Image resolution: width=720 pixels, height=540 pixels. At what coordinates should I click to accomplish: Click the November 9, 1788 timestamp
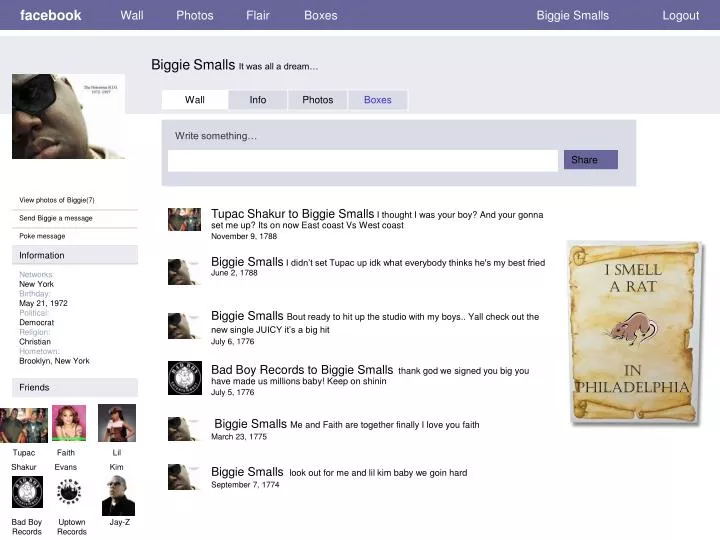(x=244, y=236)
